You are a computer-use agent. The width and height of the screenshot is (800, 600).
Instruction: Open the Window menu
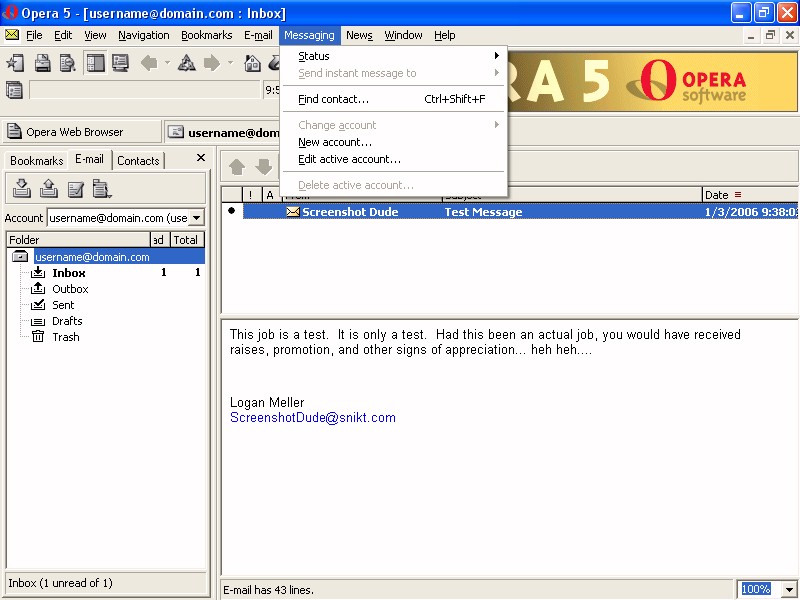403,35
